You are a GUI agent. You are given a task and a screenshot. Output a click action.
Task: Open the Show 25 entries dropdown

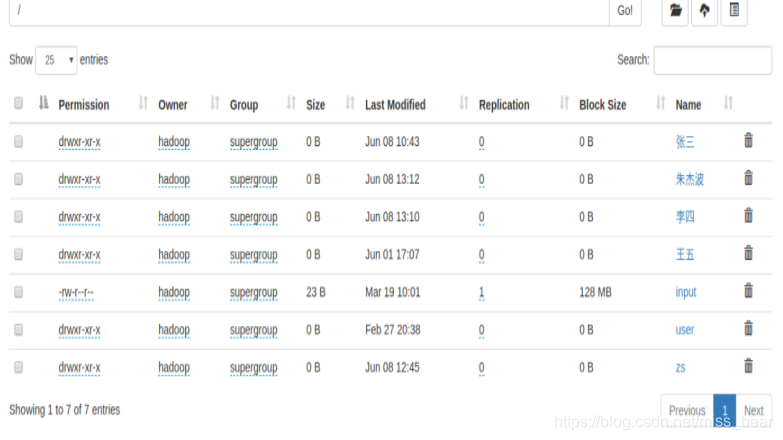(56, 60)
